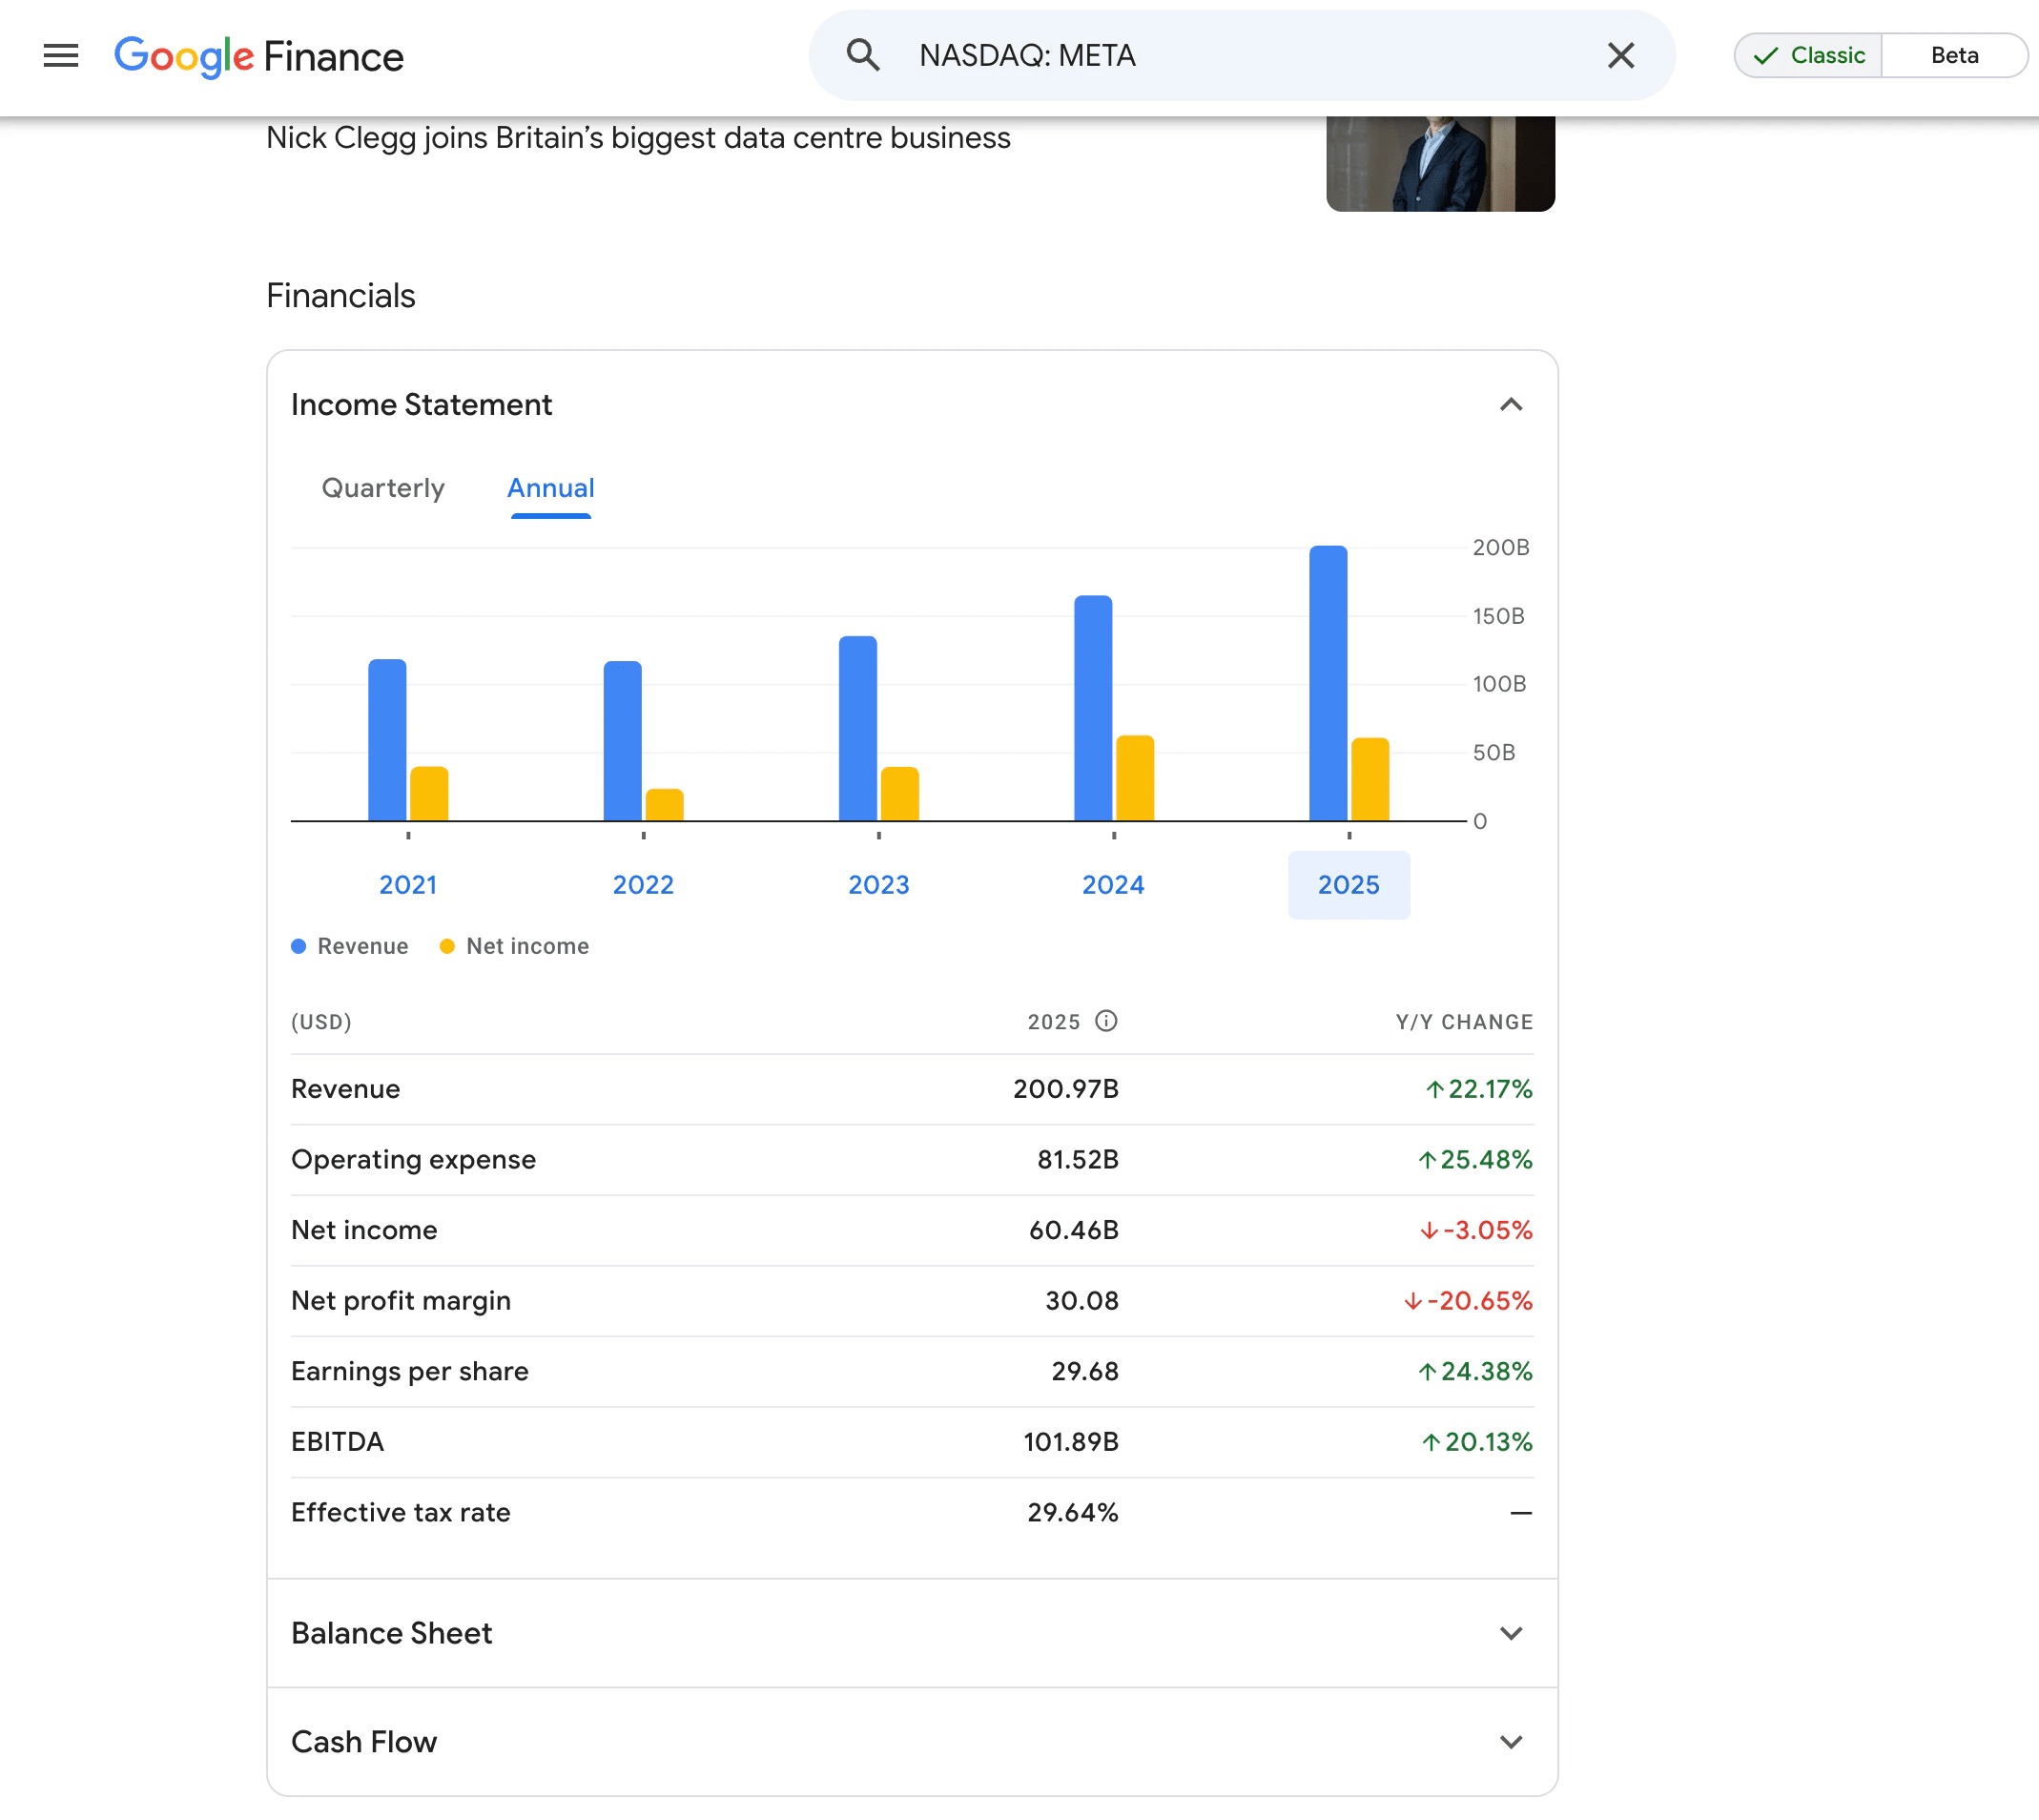The height and width of the screenshot is (1820, 2039).
Task: Switch to the Quarterly tab
Action: (x=382, y=489)
